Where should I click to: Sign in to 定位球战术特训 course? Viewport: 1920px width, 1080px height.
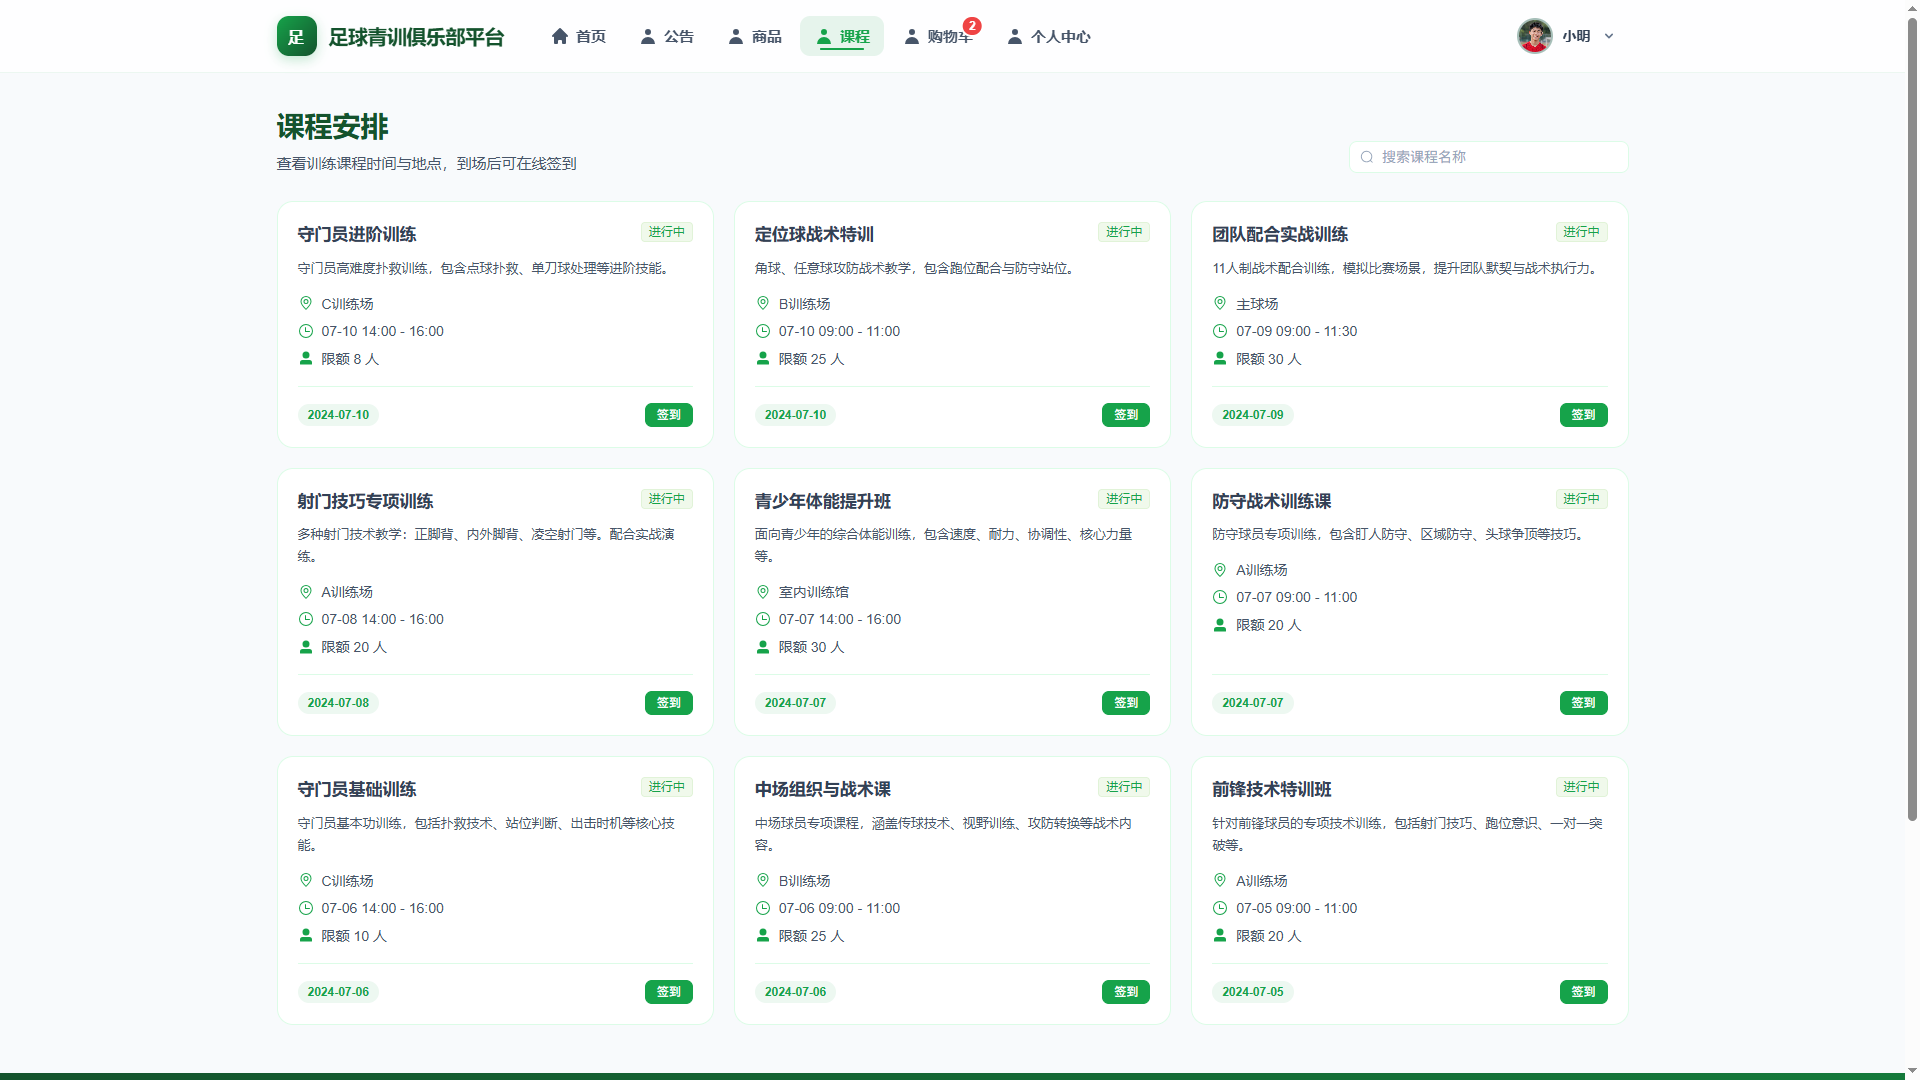[x=1126, y=415]
